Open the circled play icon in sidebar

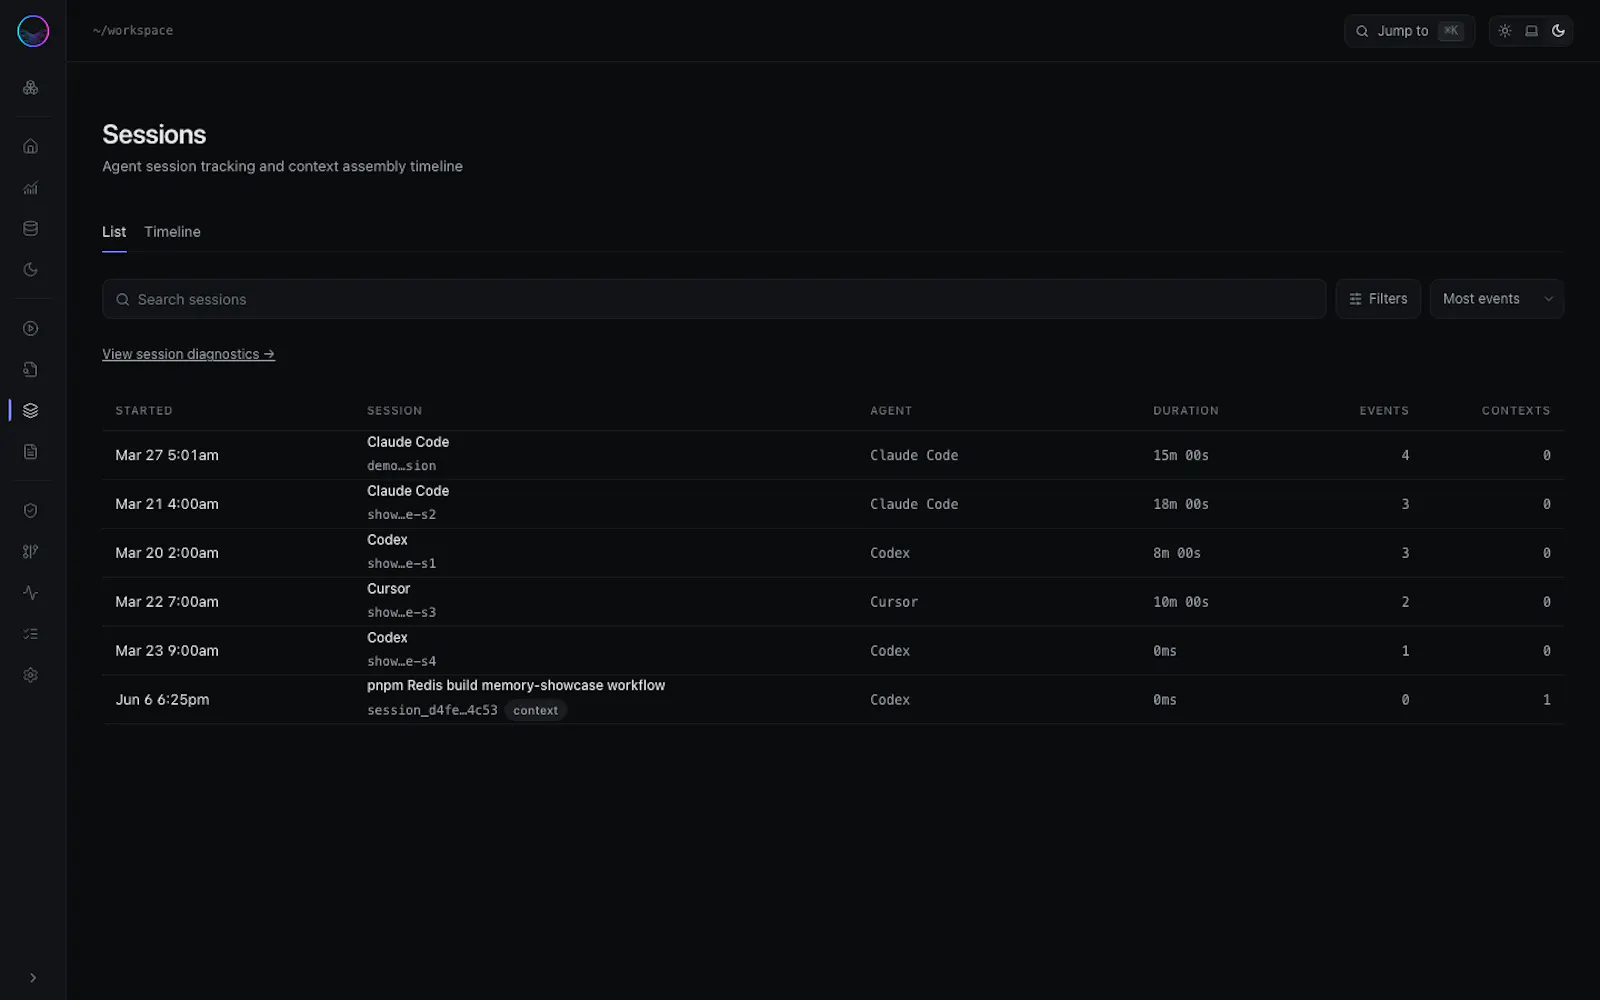click(31, 329)
